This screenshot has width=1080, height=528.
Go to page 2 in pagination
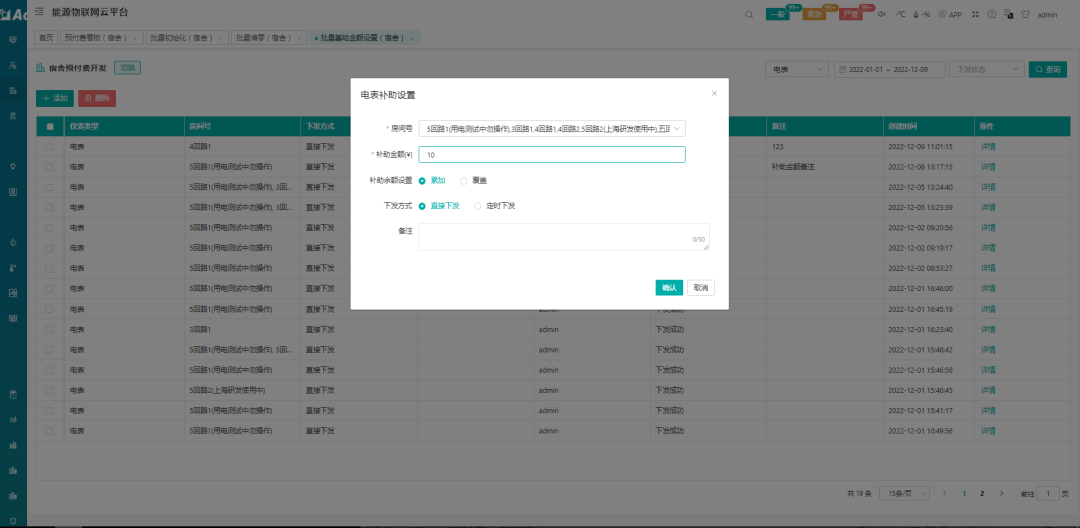point(982,494)
